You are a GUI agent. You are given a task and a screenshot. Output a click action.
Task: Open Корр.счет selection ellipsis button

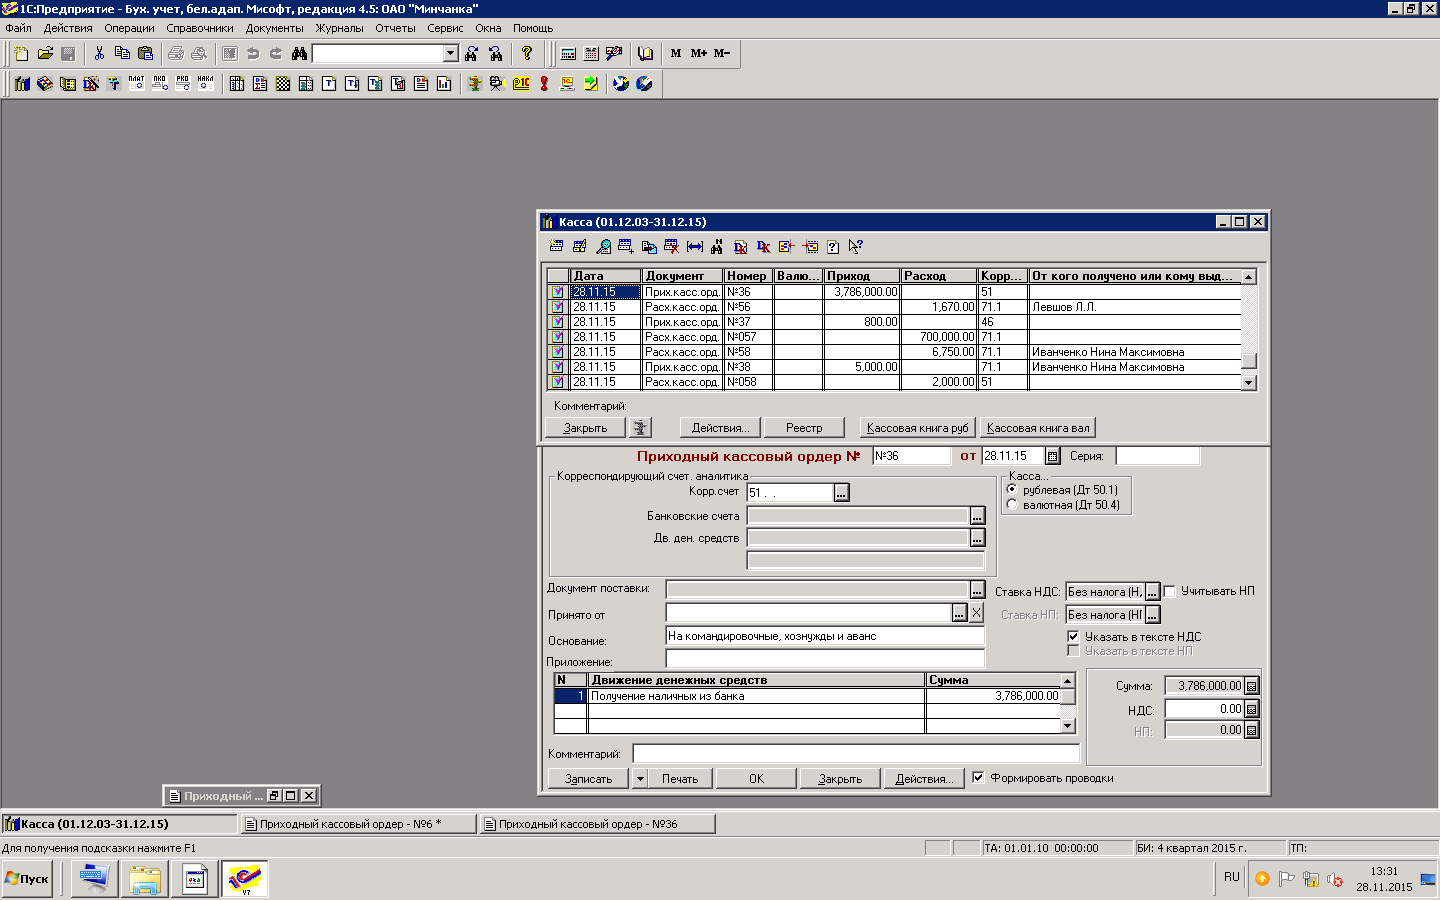(x=841, y=493)
